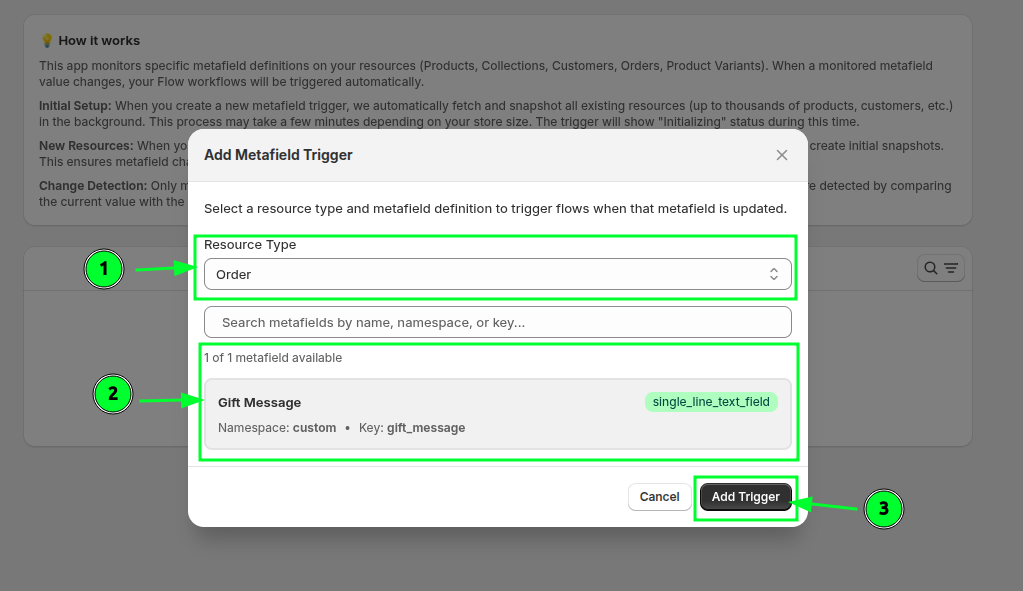The image size is (1023, 591).
Task: Click the magnifier search icon behind dialog
Action: (931, 268)
